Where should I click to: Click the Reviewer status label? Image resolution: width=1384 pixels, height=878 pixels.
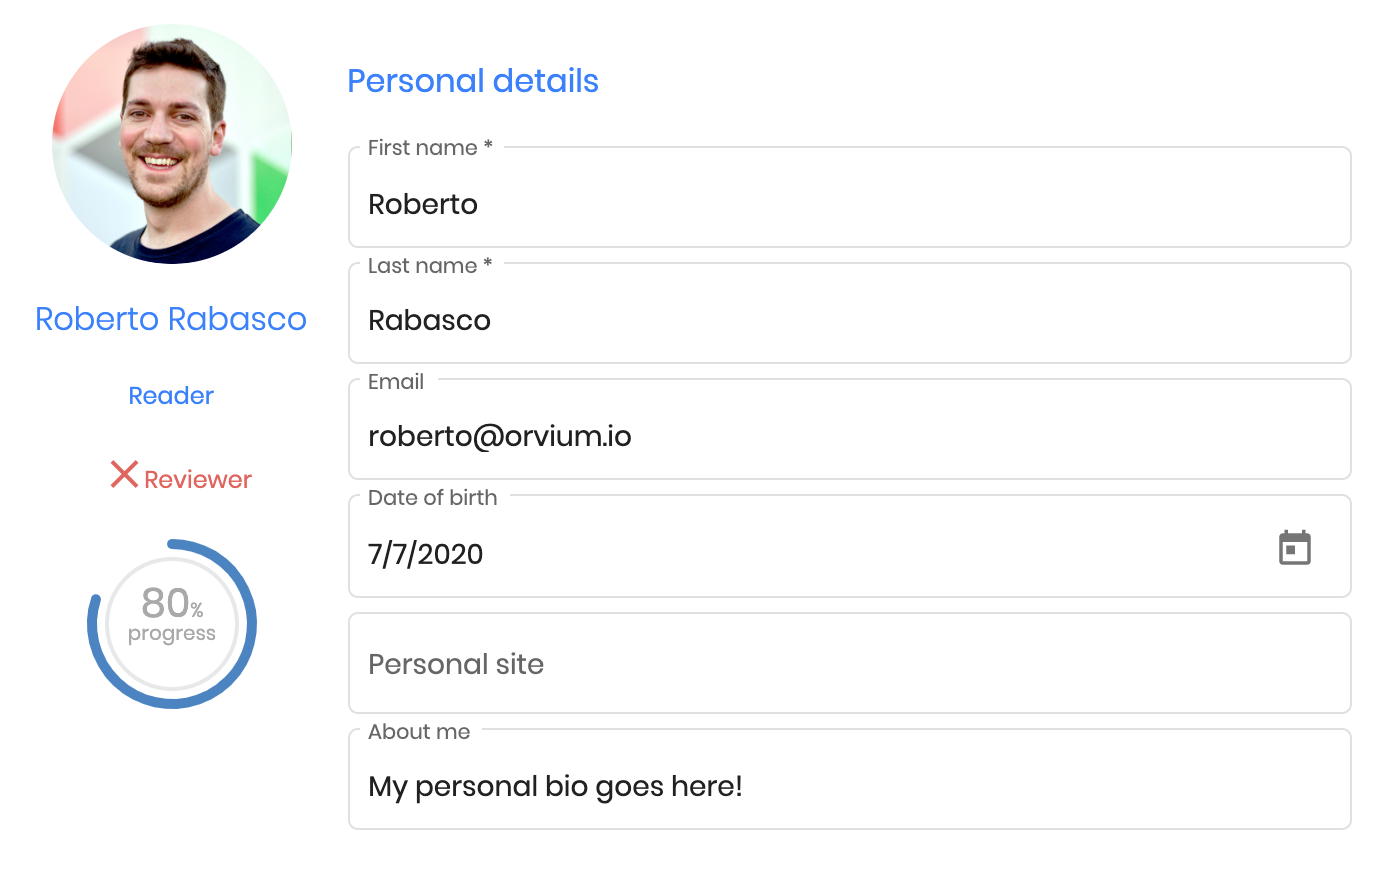[x=198, y=480]
